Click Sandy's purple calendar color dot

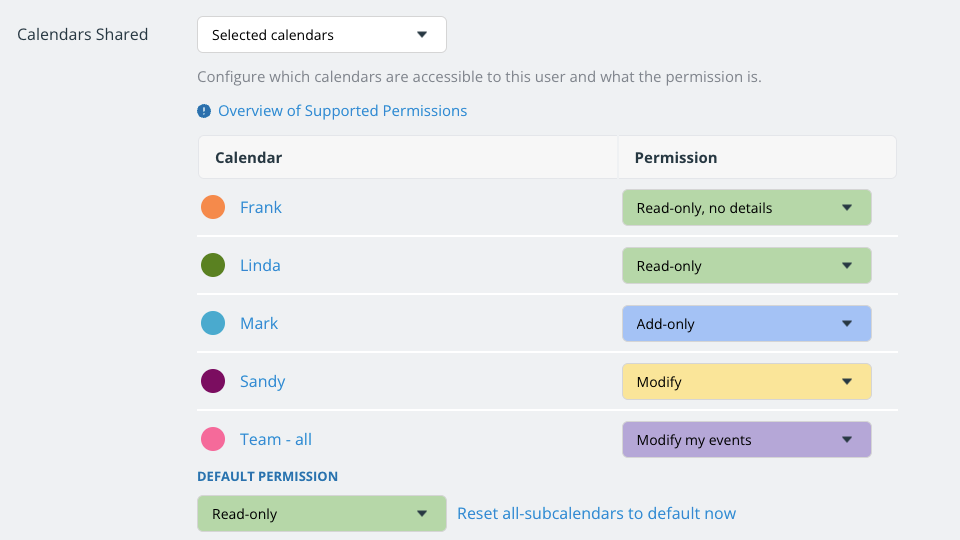pos(213,381)
